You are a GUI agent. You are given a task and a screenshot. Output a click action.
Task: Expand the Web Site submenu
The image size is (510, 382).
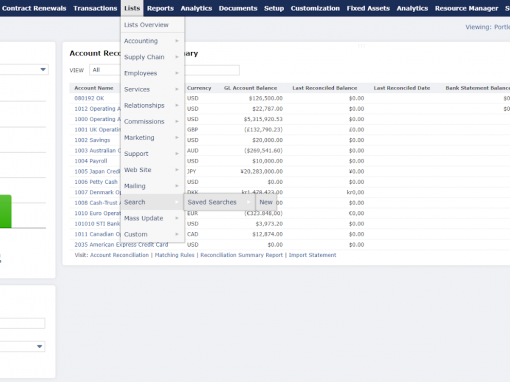click(152, 170)
